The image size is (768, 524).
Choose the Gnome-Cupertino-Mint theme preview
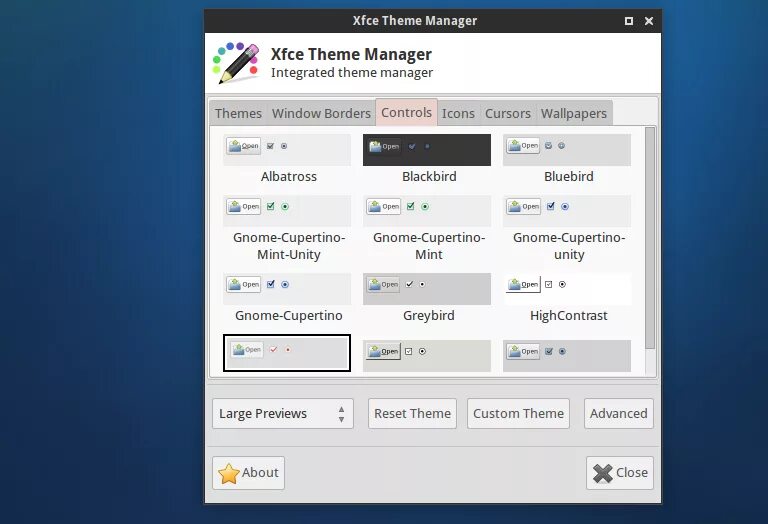point(427,211)
